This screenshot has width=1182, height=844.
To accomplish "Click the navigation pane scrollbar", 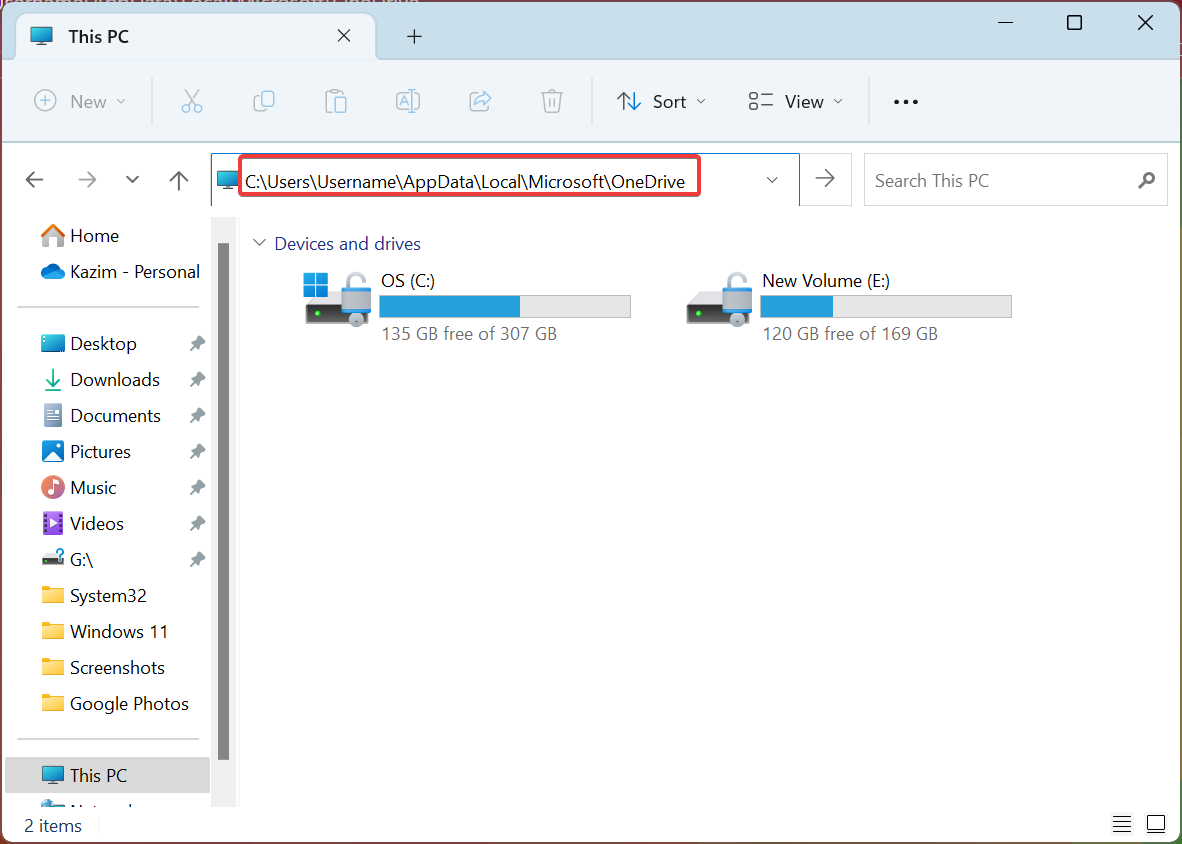I will [223, 501].
